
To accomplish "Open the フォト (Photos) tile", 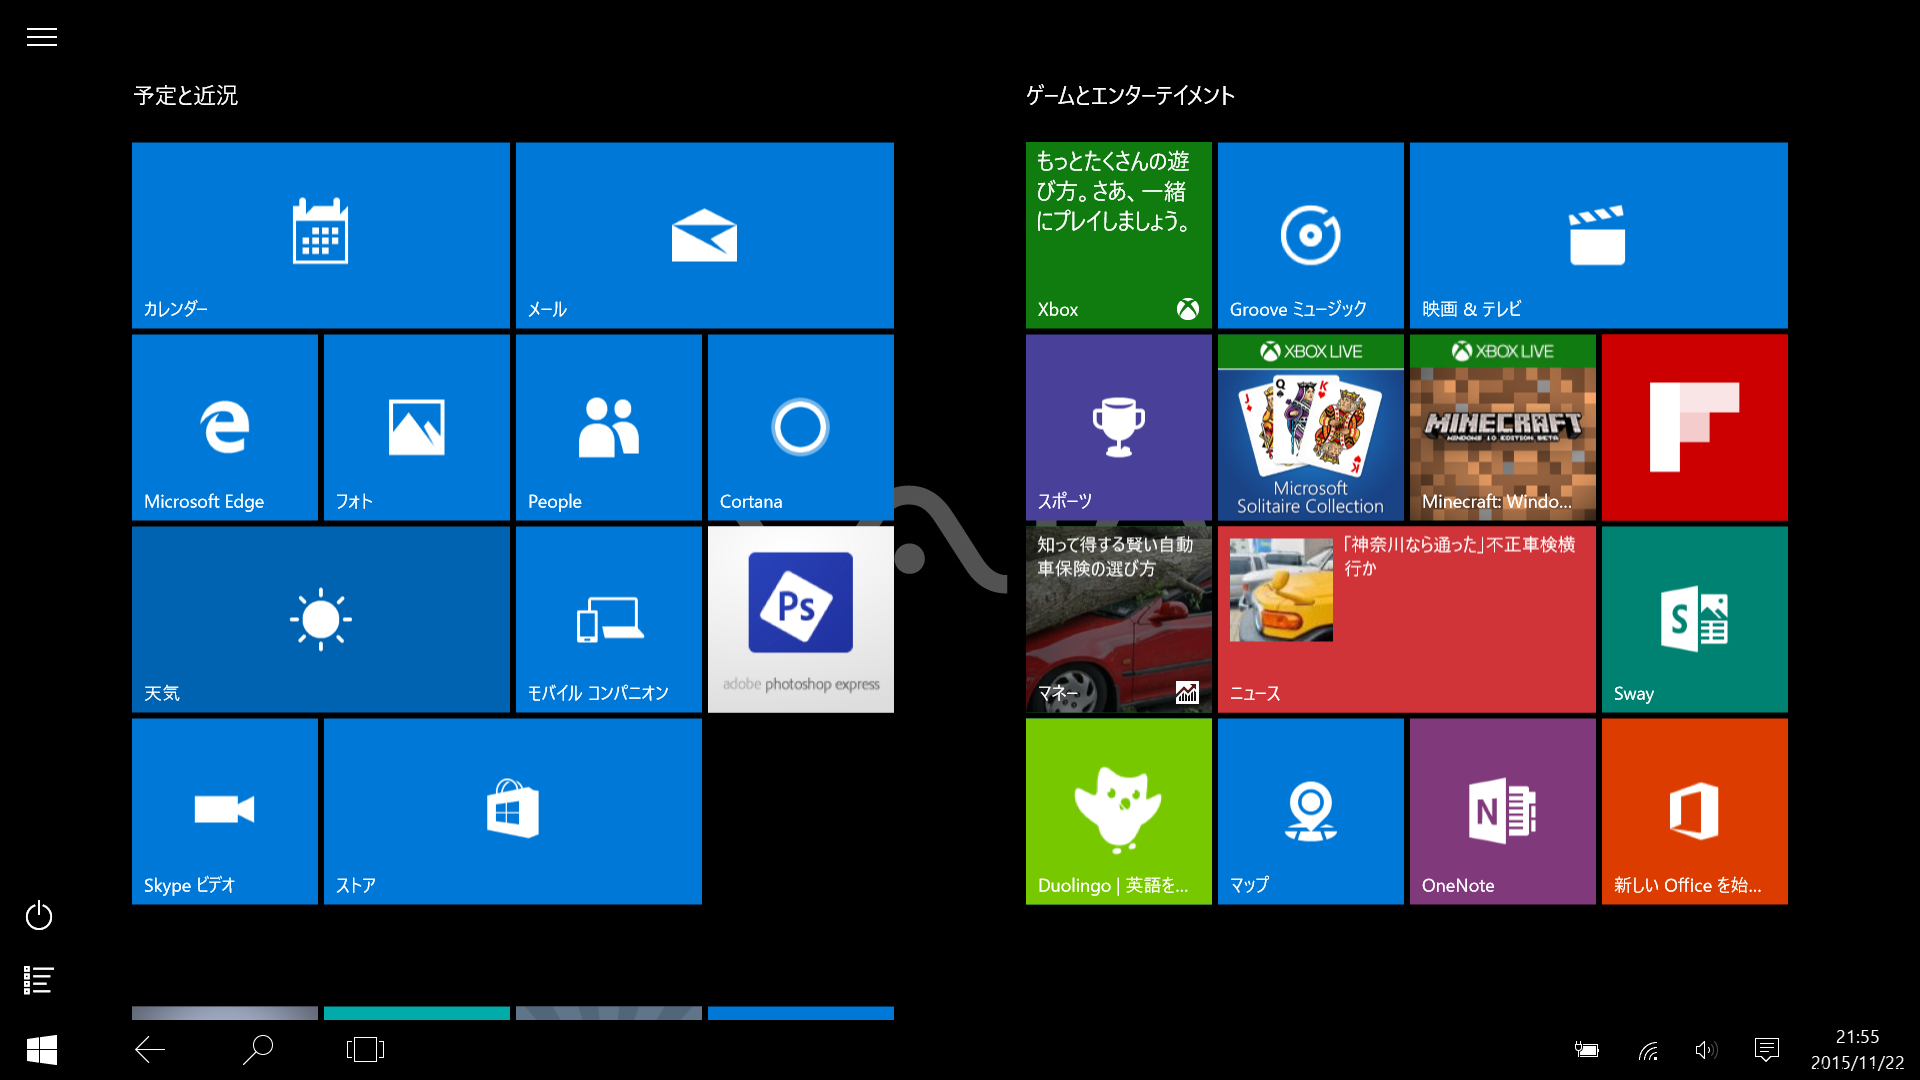I will 416,427.
